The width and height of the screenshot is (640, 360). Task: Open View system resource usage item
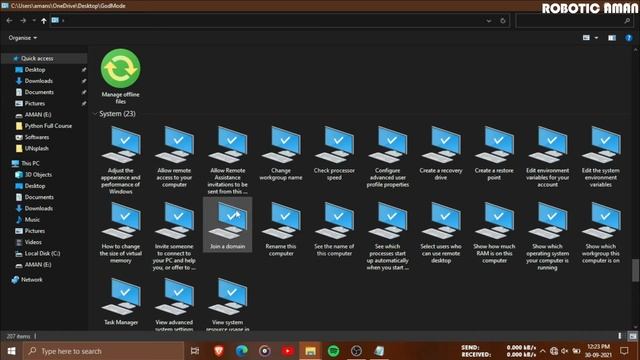tap(228, 304)
